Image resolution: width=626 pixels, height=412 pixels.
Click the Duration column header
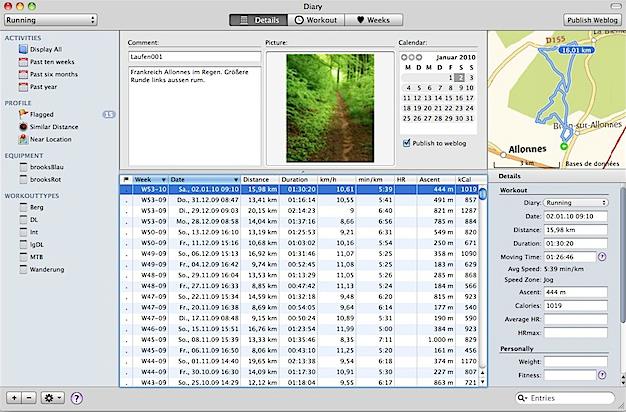tap(298, 180)
